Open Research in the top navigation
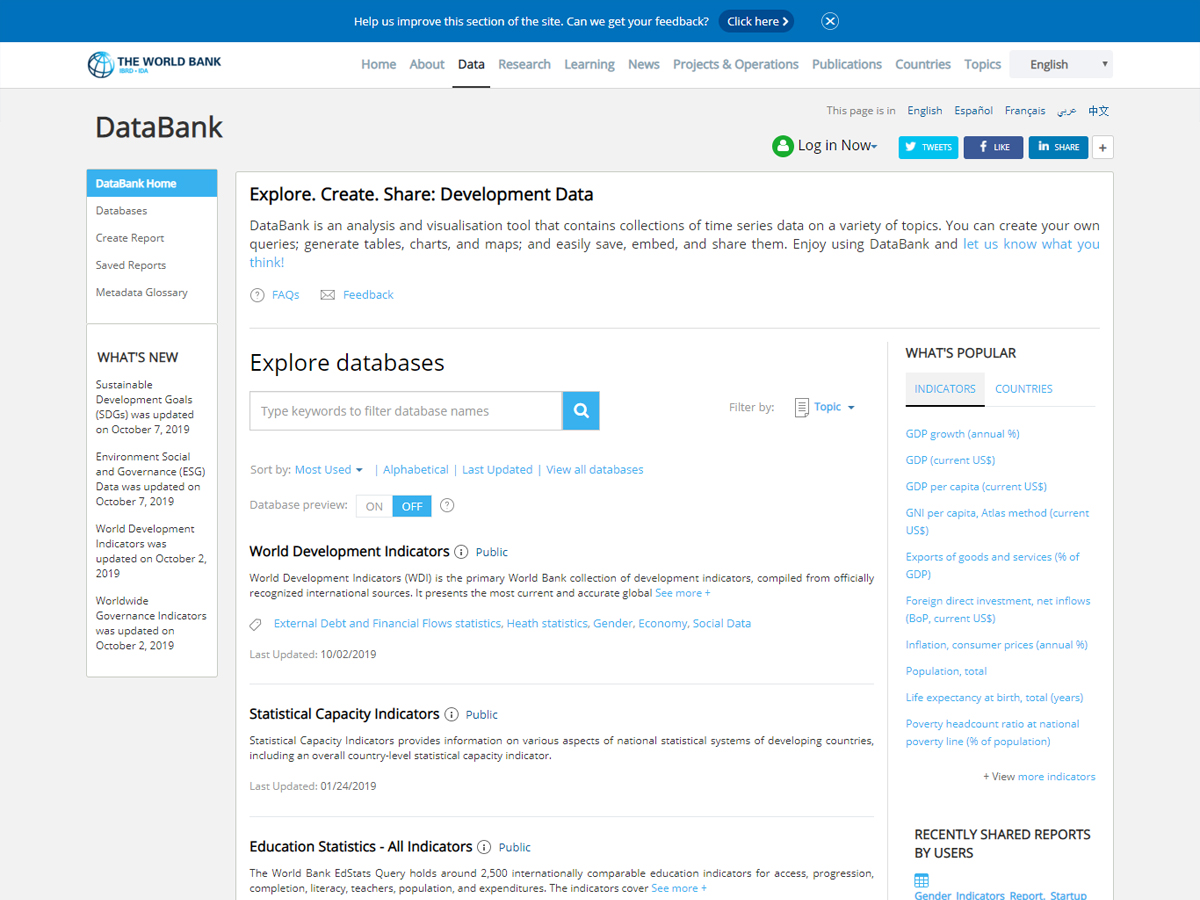Screen dimensions: 1200x900 point(524,64)
